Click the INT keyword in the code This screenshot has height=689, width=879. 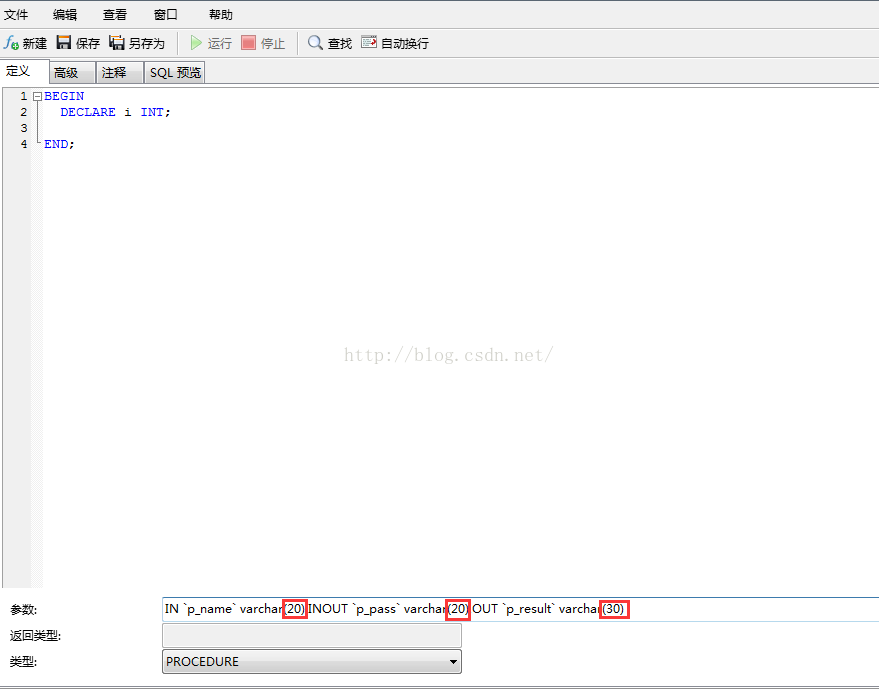point(152,112)
